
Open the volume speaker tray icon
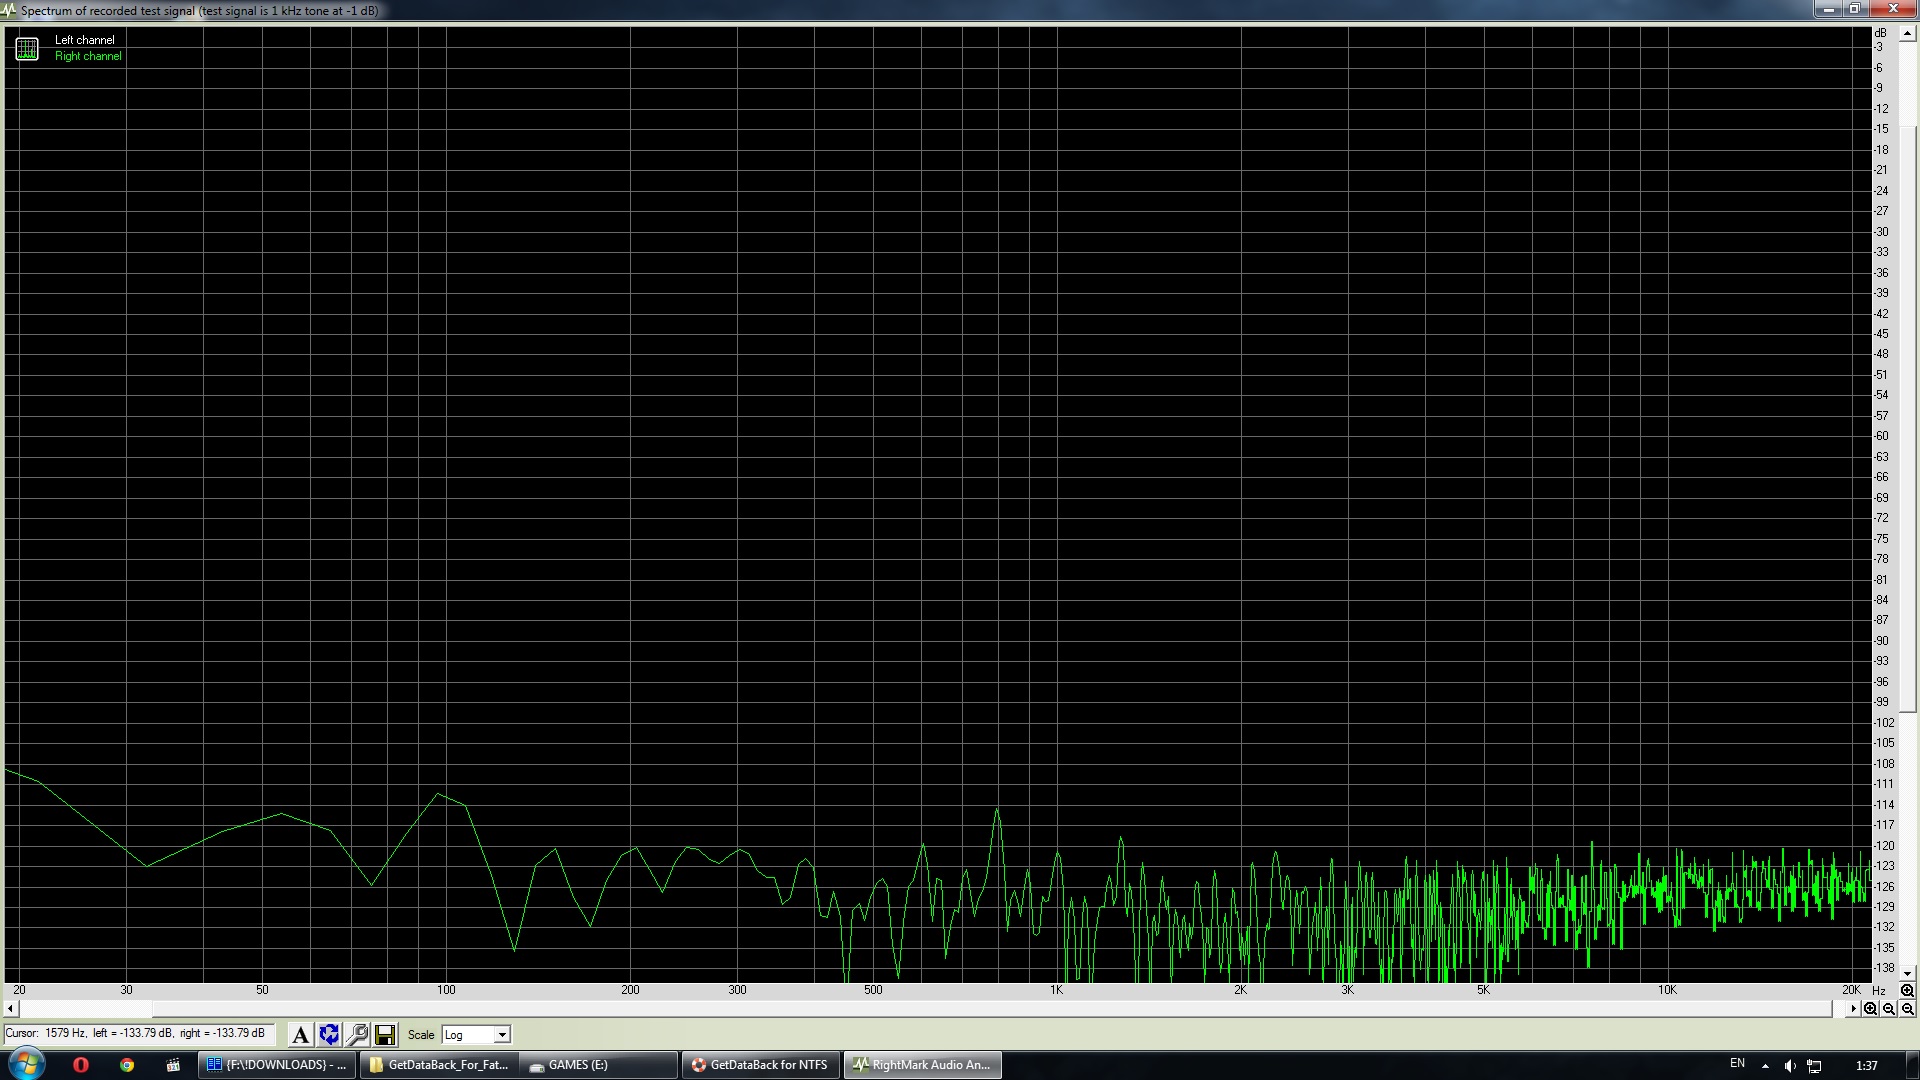point(1790,1066)
